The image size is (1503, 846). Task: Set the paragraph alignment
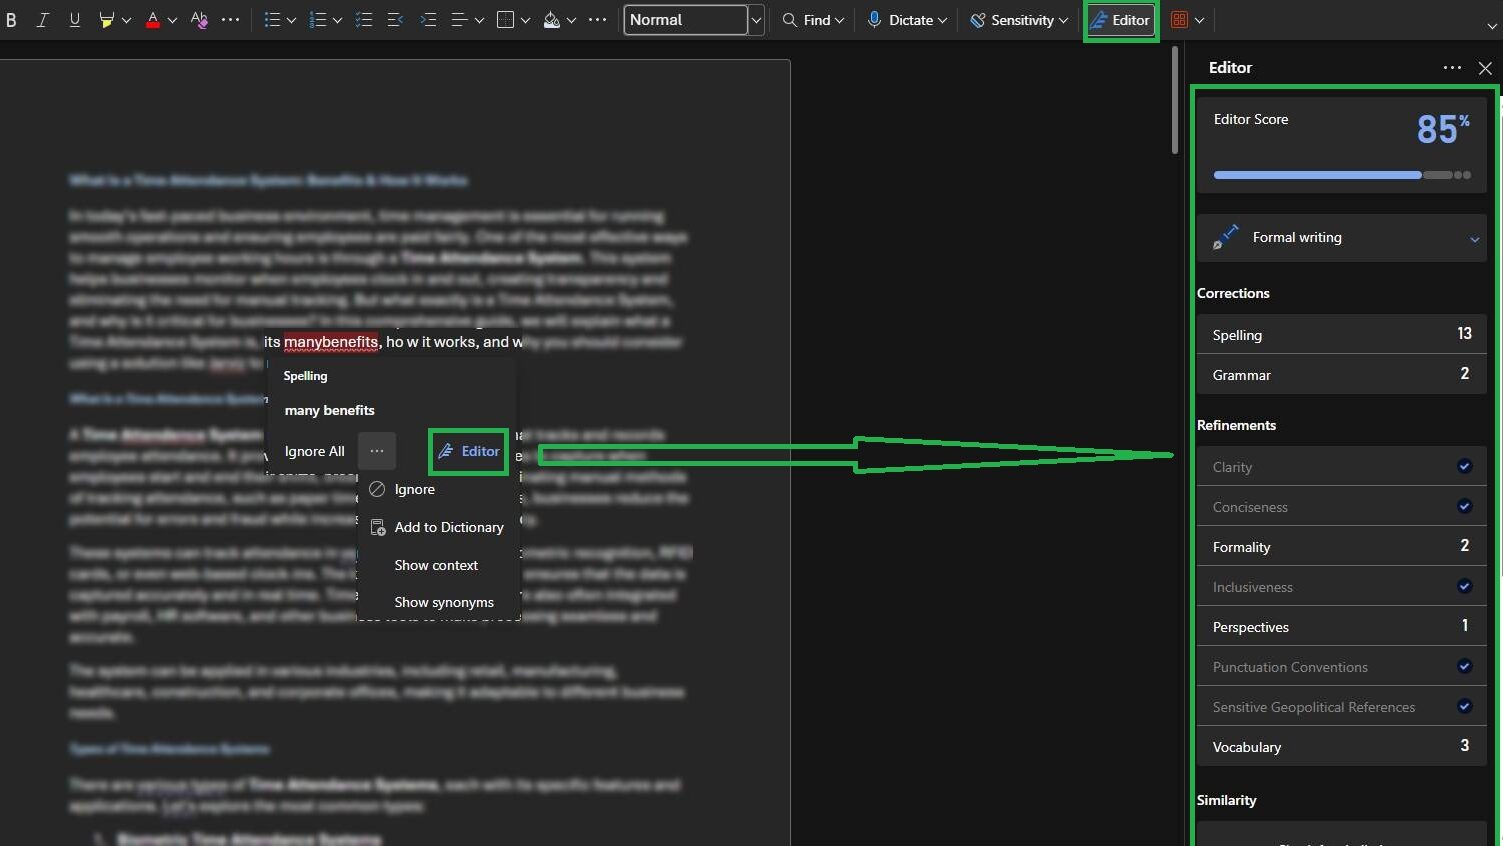459,20
